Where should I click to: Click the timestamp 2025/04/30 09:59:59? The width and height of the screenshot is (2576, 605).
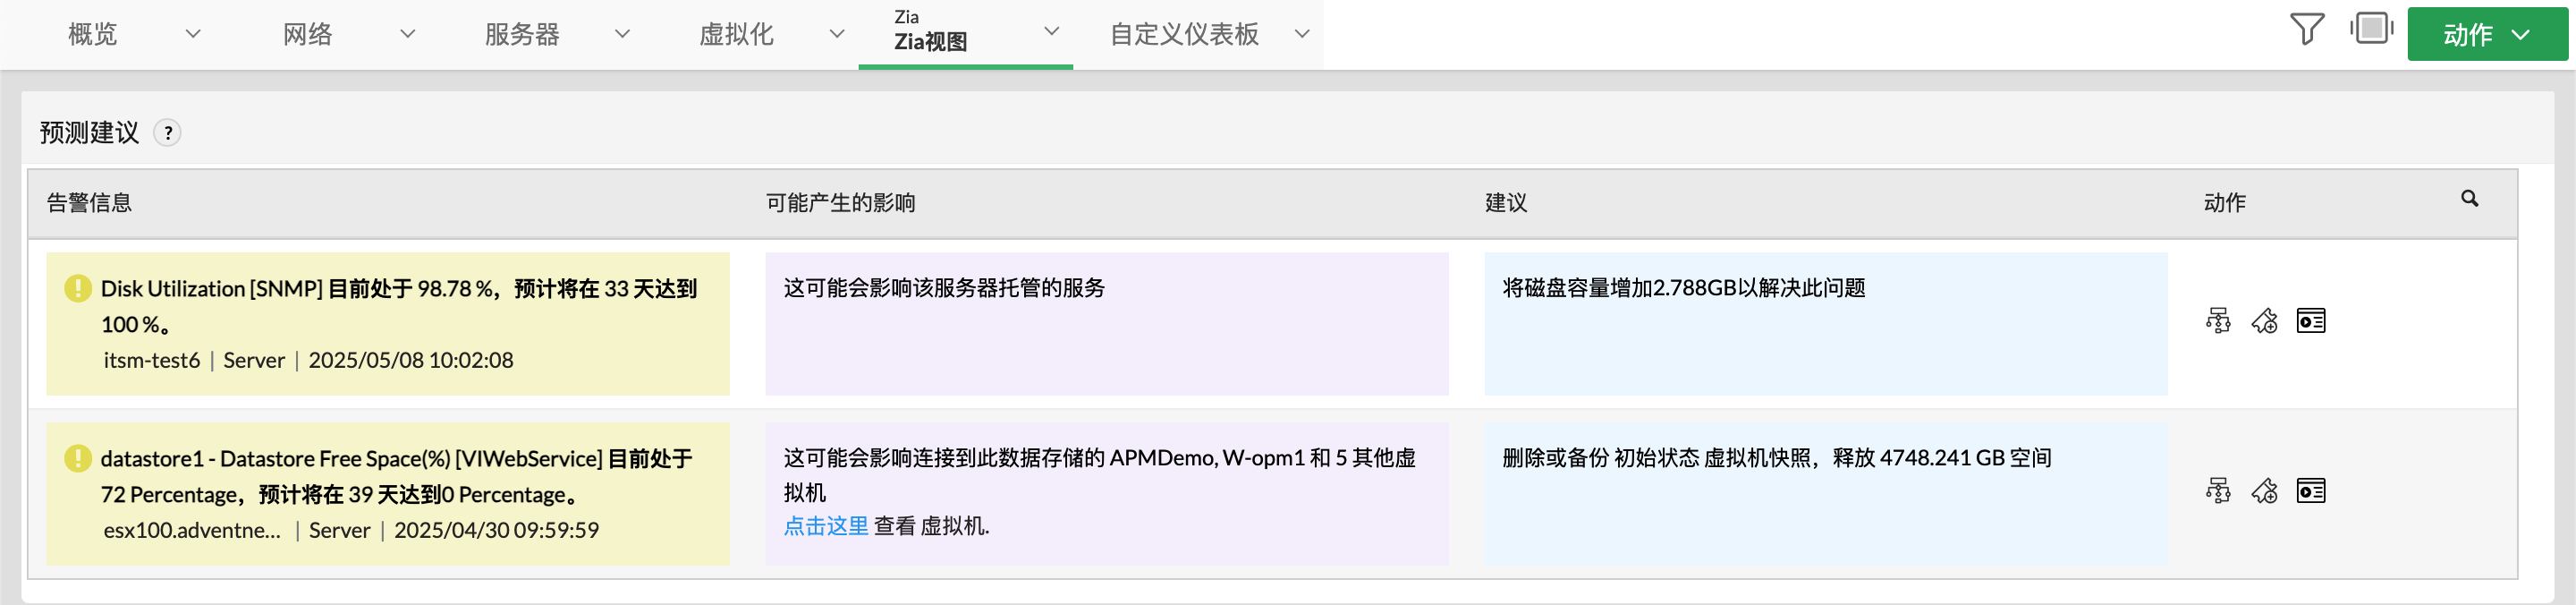[496, 530]
